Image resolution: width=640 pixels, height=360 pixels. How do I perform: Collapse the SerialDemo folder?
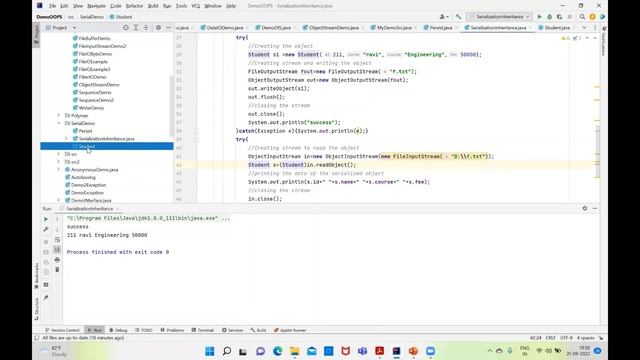tap(59, 123)
